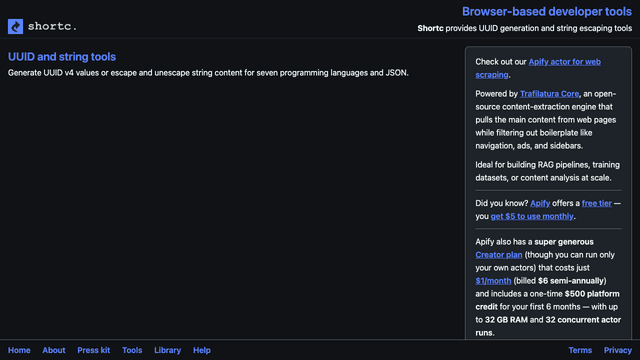The height and width of the screenshot is (360, 640).
Task: Click the shortc. wordmark text
Action: (52, 26)
